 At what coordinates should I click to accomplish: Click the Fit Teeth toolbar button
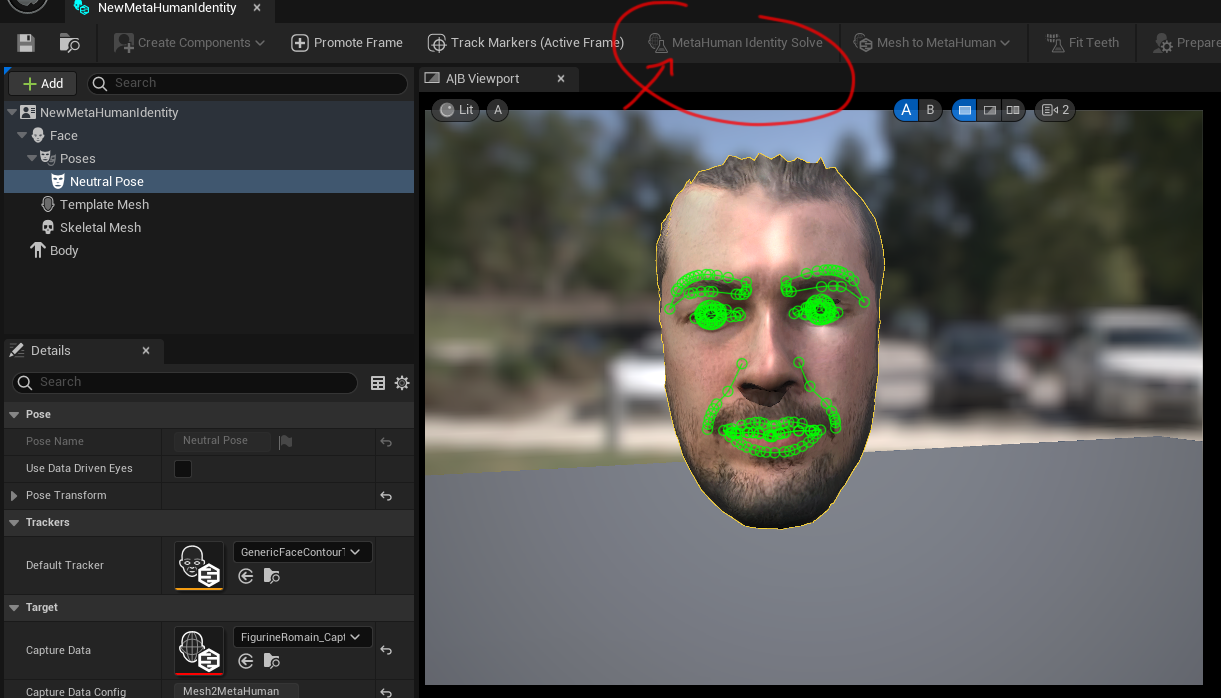(1082, 43)
